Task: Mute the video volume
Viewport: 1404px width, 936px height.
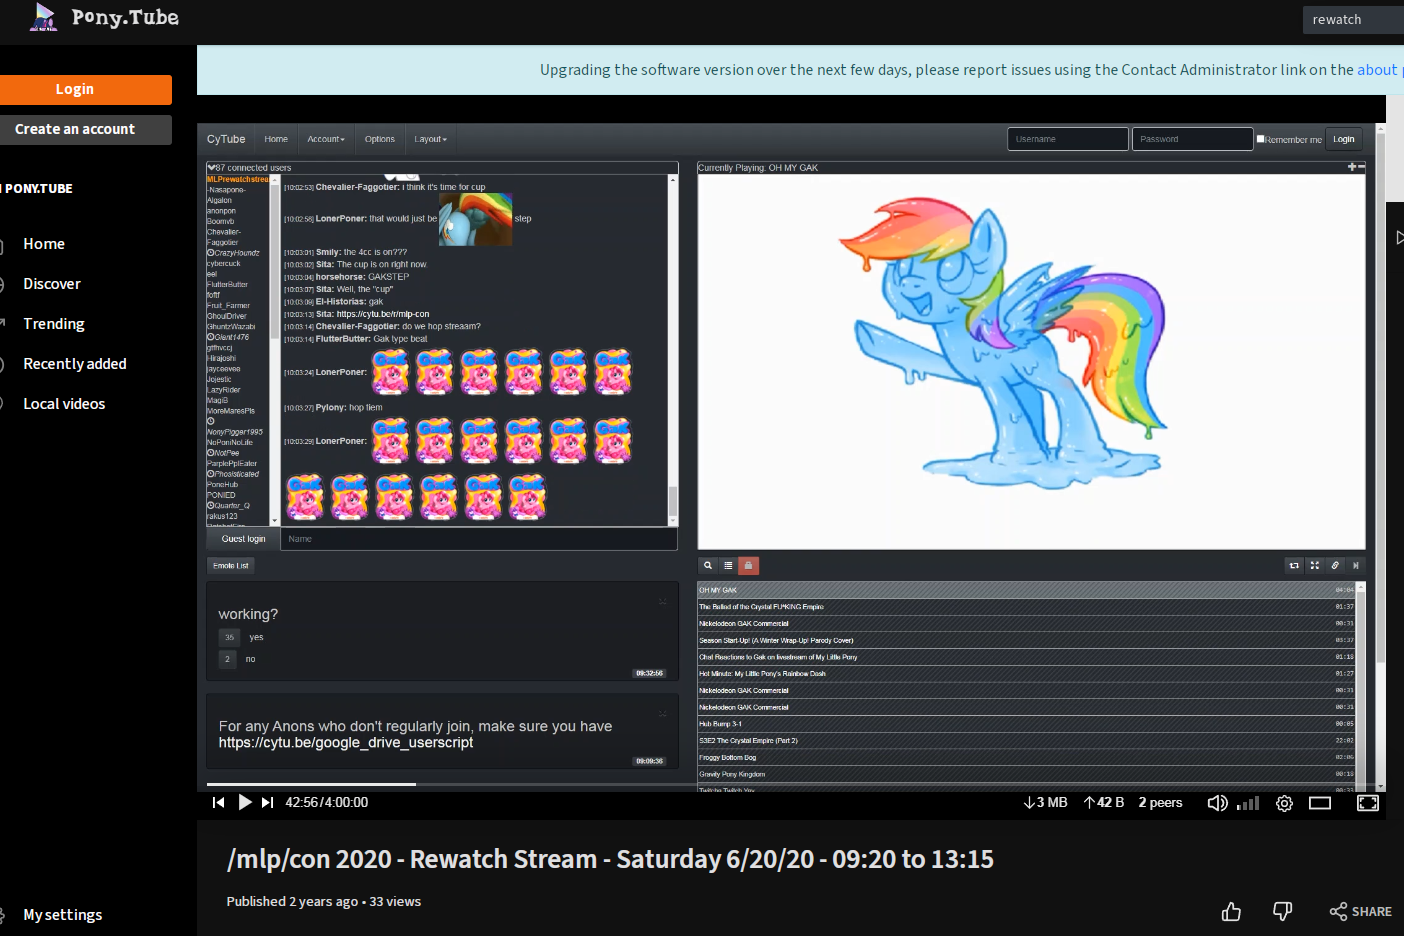Action: (x=1217, y=803)
